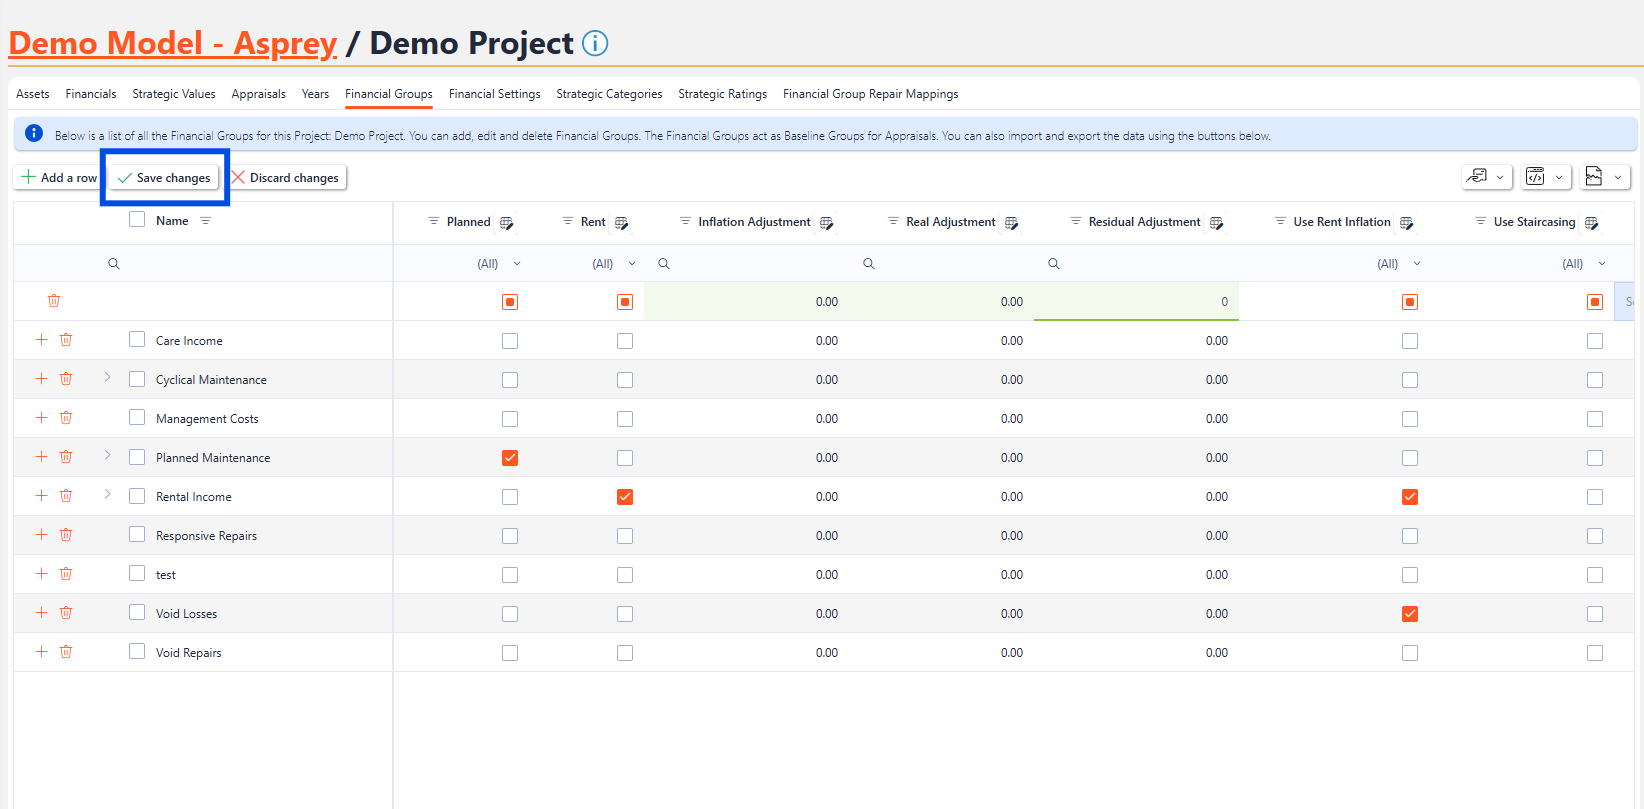Click the Discard changes button

click(287, 178)
